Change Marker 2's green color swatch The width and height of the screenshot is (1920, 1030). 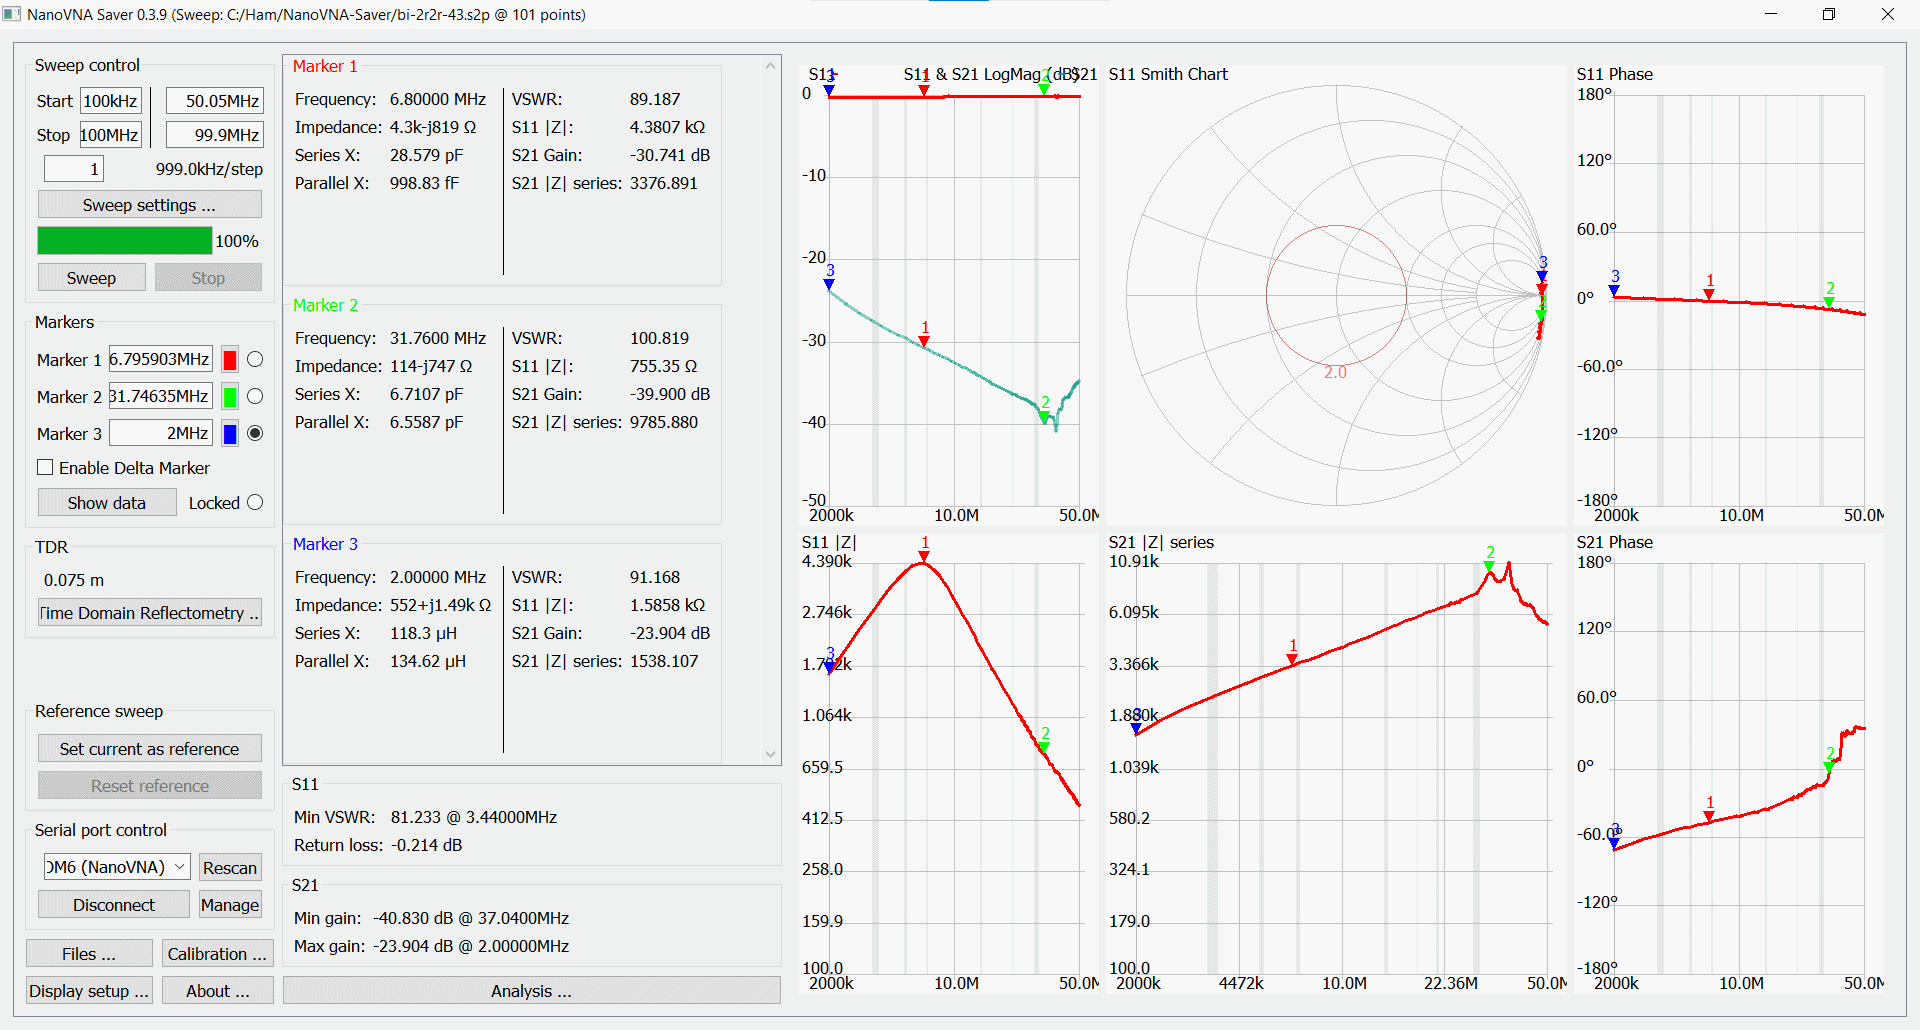(229, 396)
